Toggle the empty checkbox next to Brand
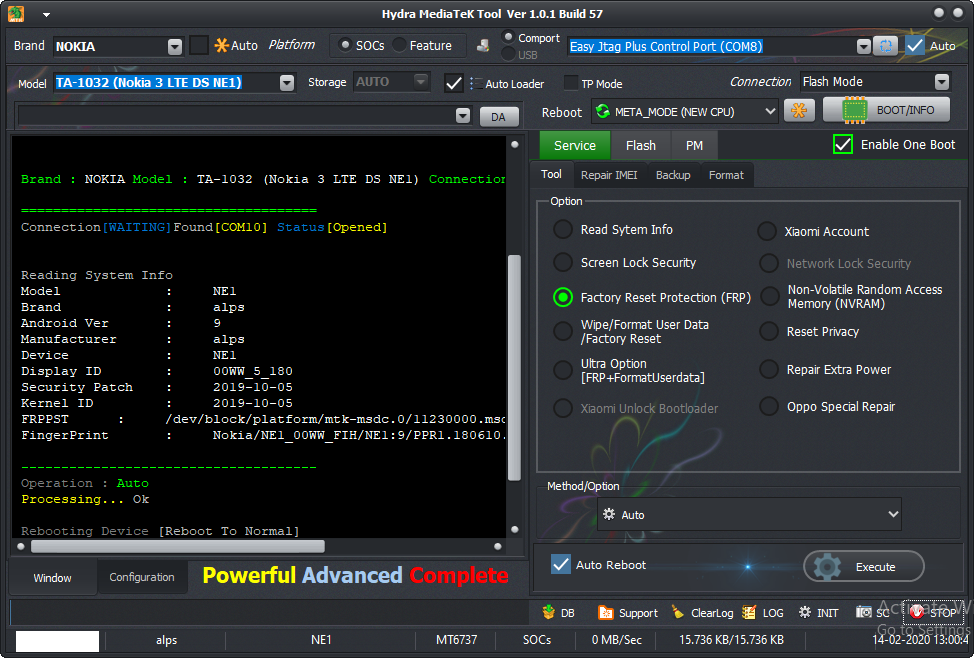 tap(199, 45)
